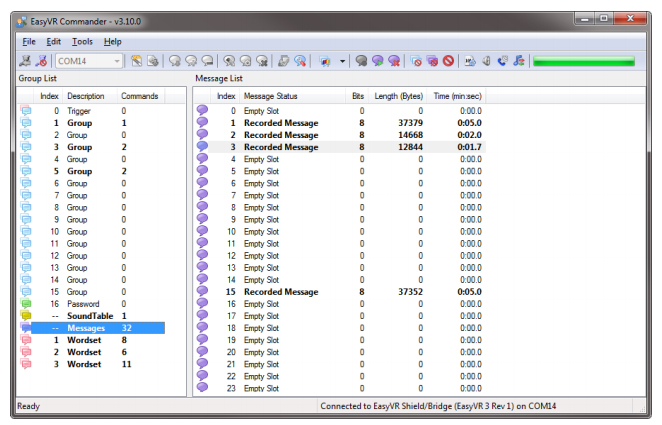Click the colorful wordset bubbles icon

[x=325, y=62]
